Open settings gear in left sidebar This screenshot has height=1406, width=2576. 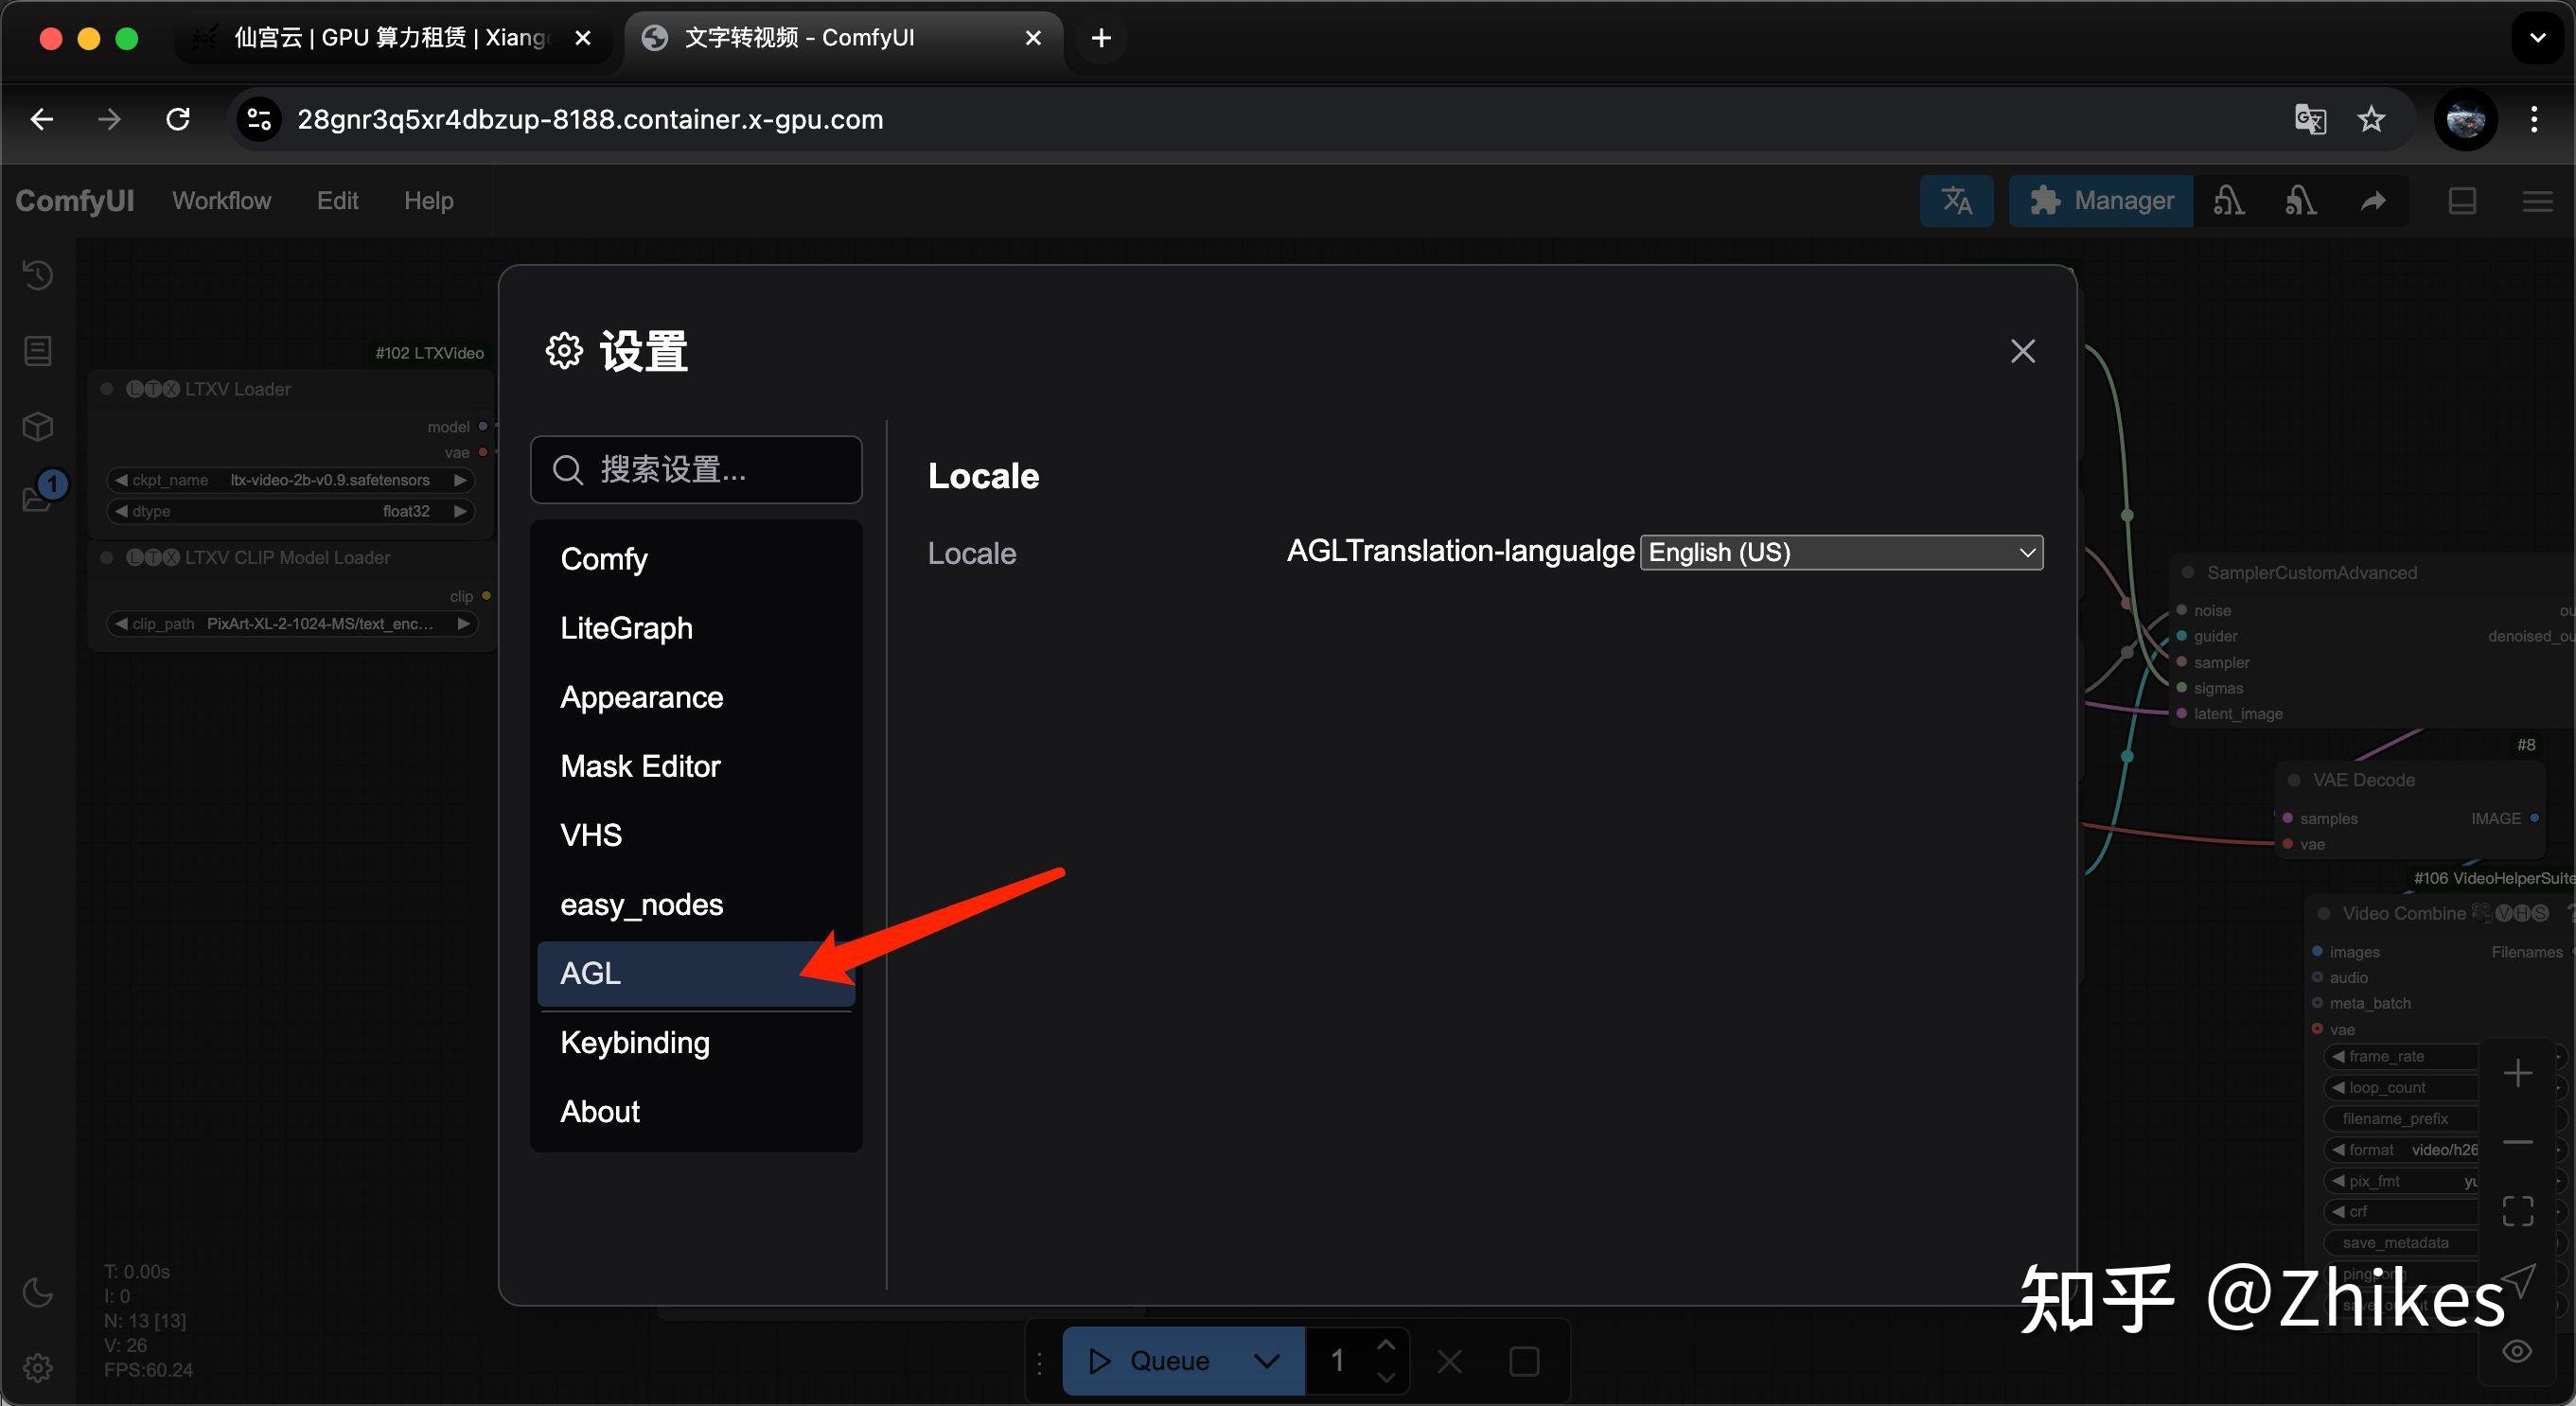click(38, 1367)
